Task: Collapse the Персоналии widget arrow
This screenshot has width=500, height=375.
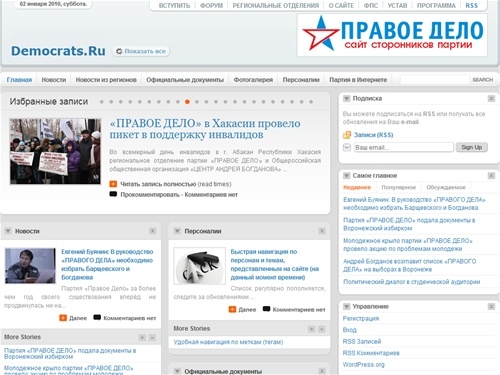Action: tap(178, 231)
